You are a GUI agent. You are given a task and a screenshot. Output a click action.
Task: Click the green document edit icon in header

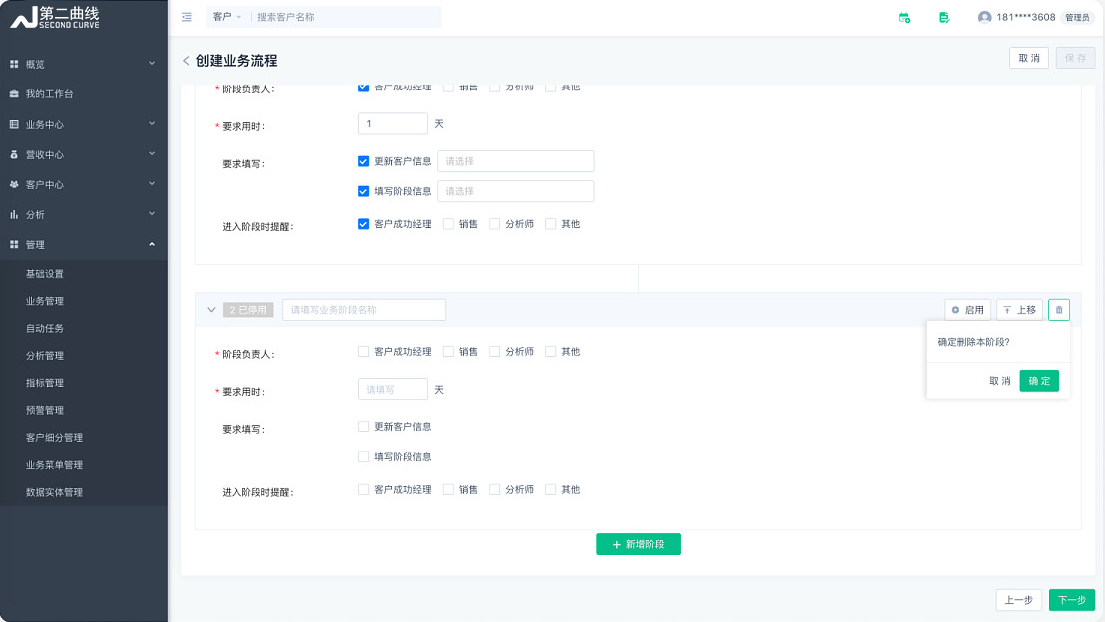pos(943,17)
